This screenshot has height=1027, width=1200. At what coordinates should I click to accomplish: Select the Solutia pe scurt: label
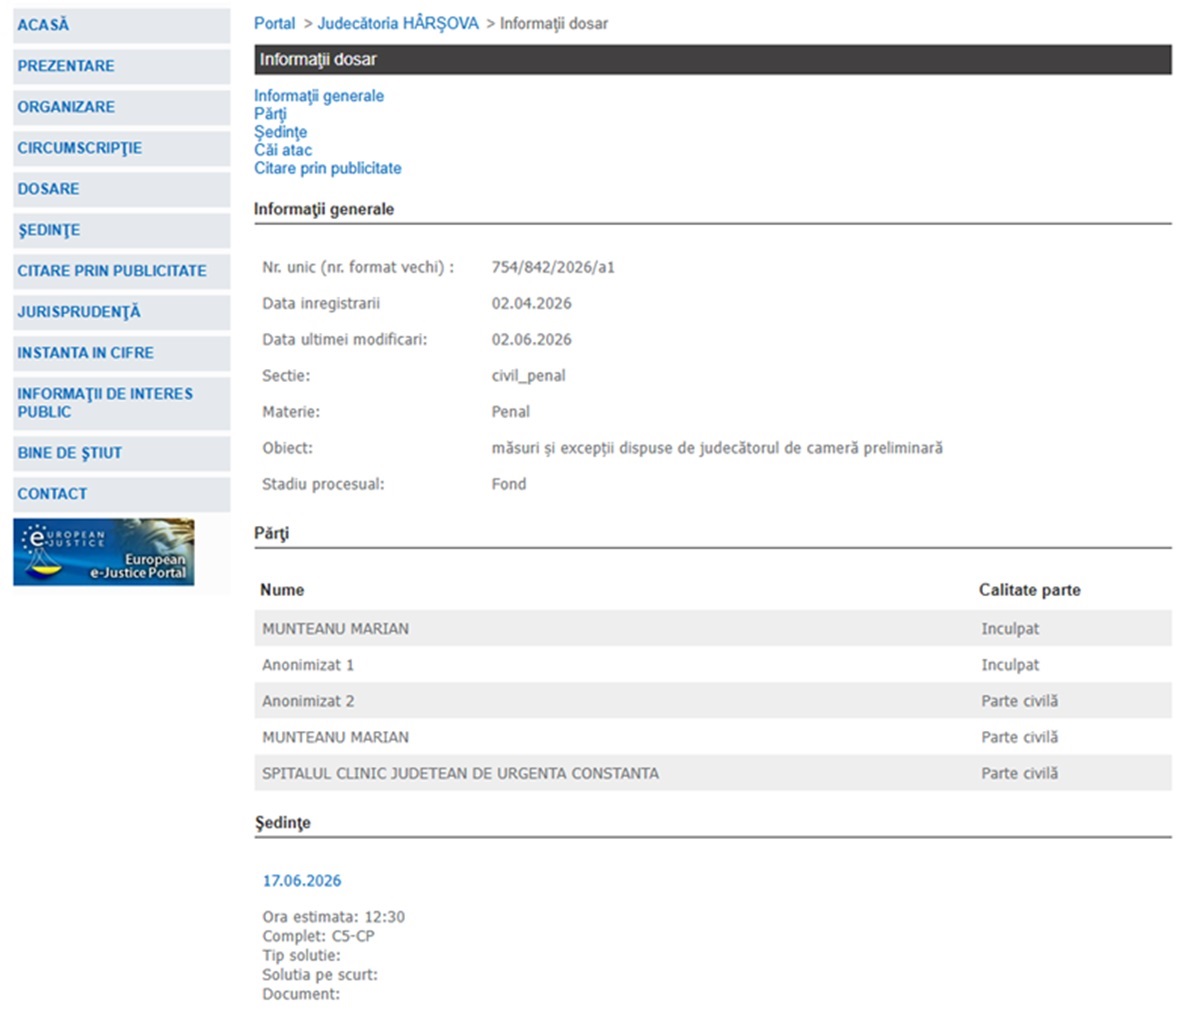320,975
